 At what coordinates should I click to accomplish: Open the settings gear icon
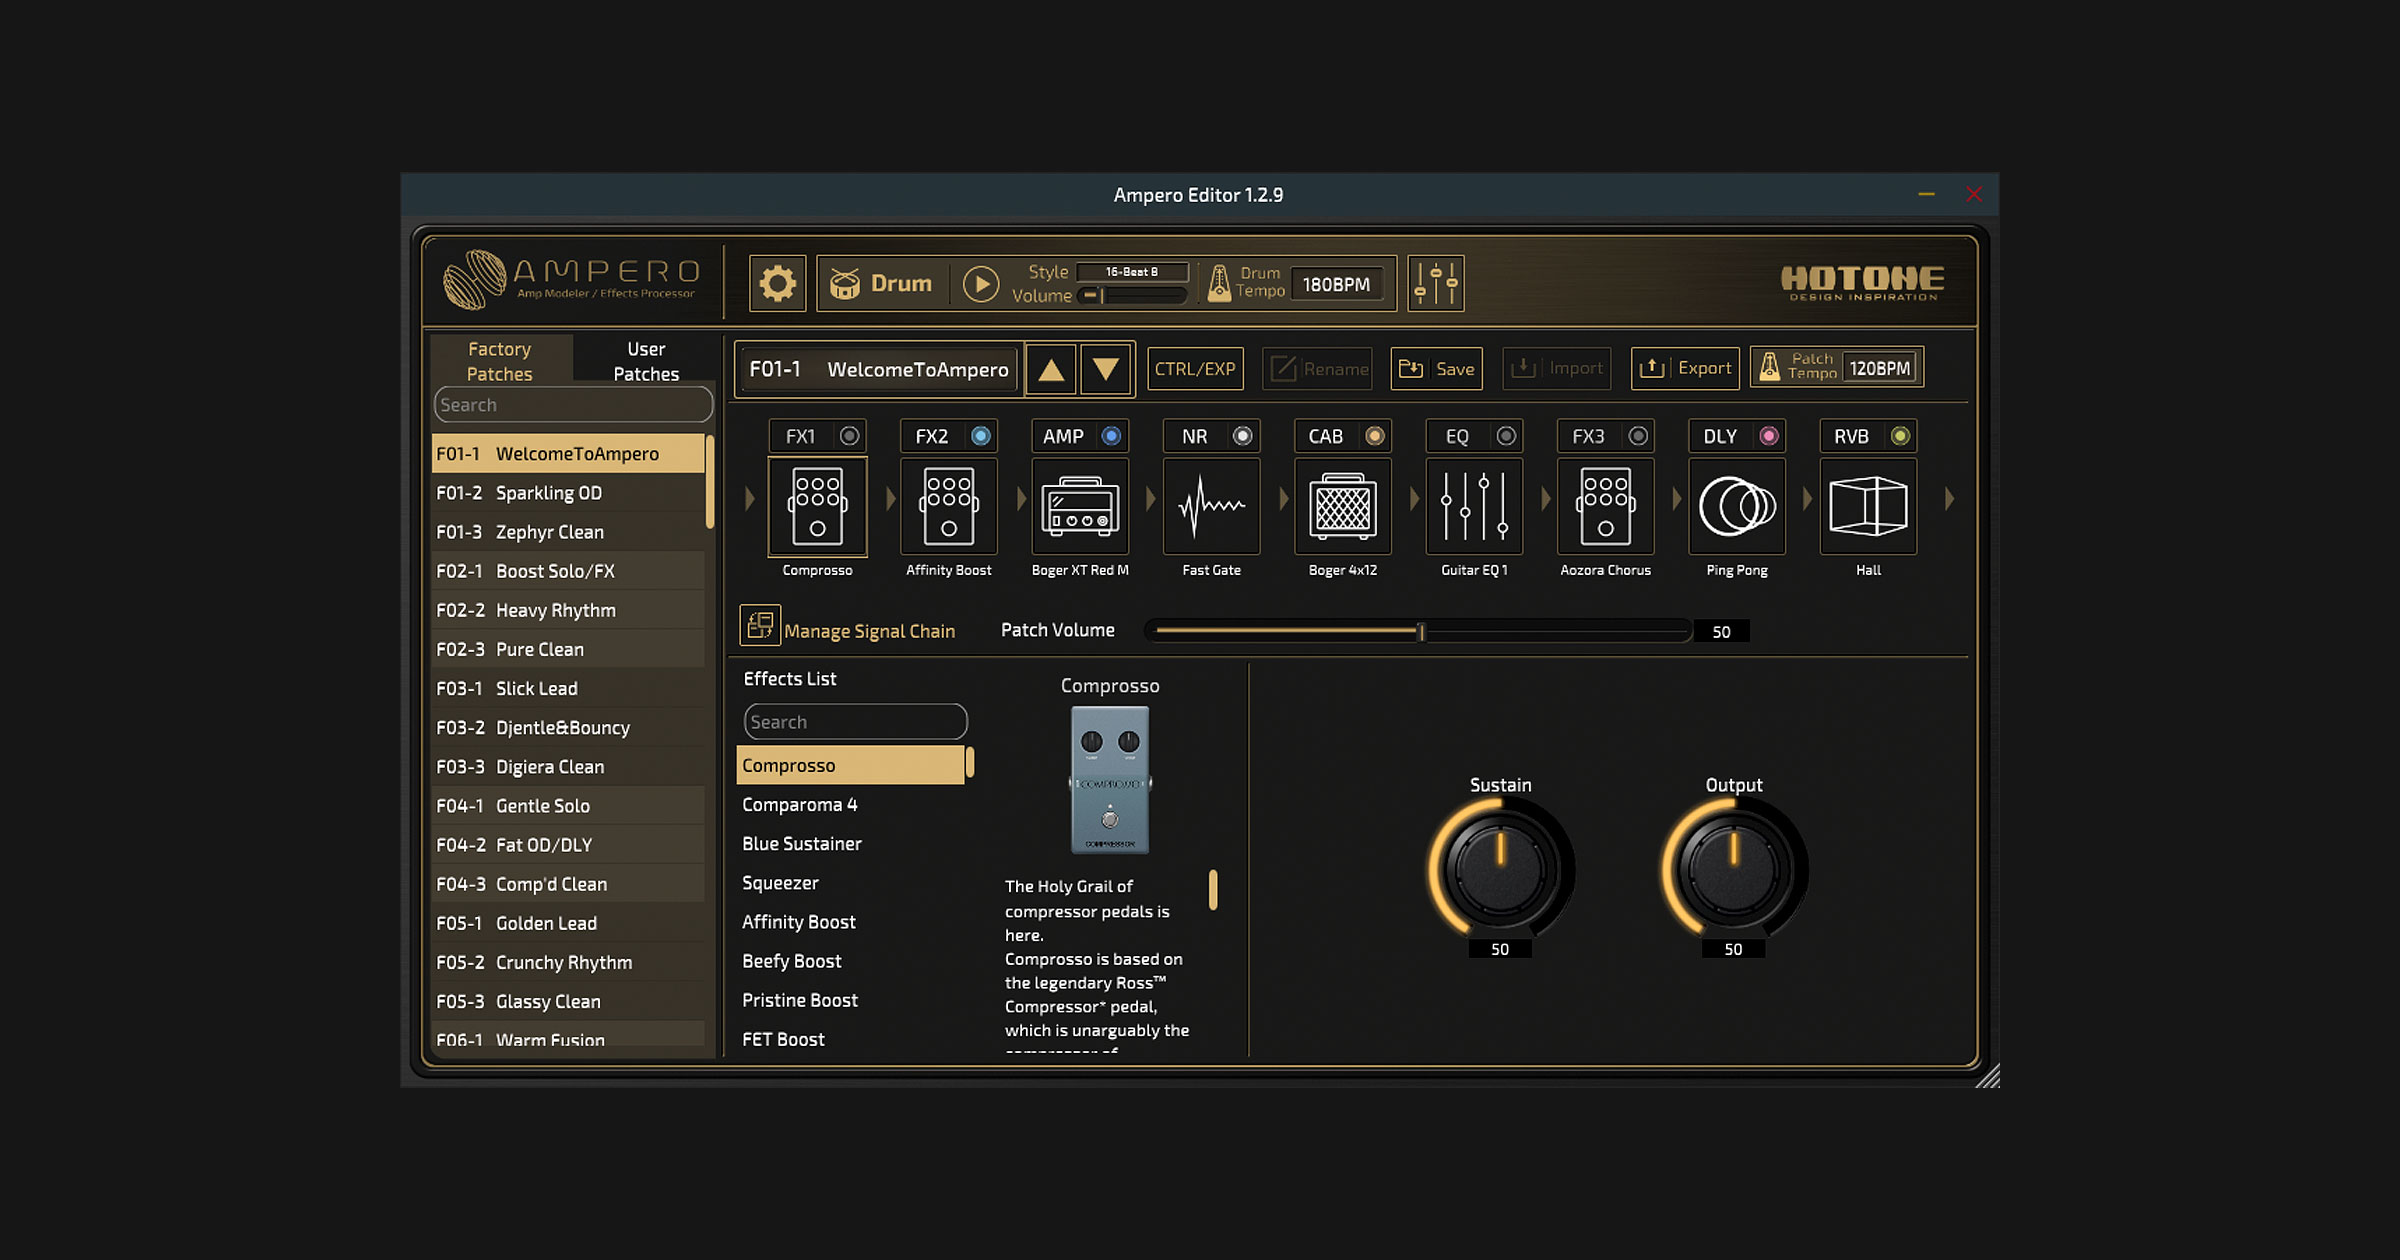coord(777,284)
